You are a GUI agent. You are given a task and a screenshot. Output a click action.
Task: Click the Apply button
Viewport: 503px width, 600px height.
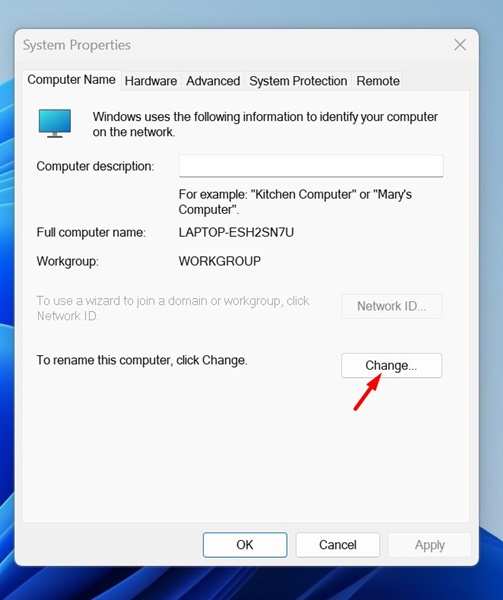point(430,545)
